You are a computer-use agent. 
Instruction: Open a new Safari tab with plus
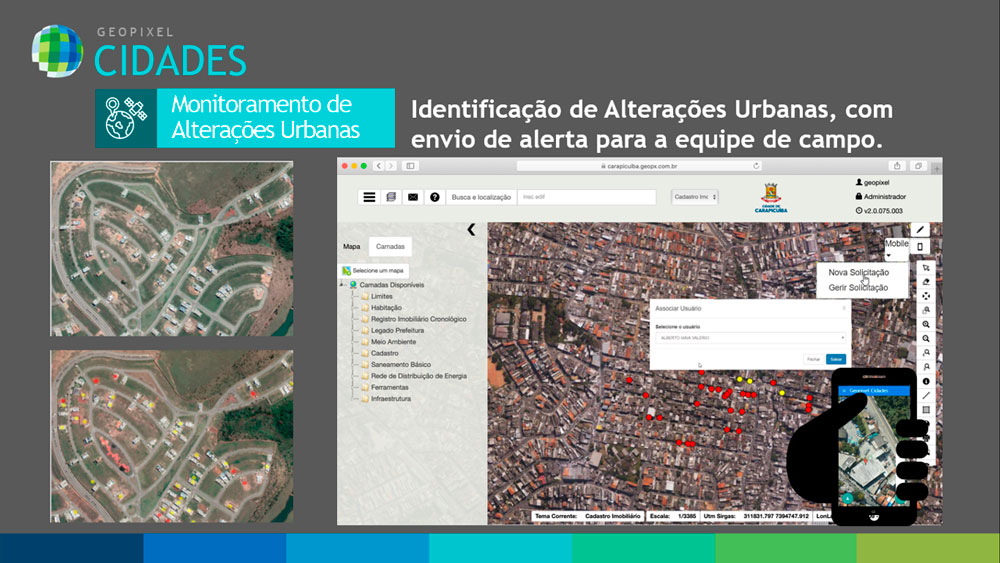click(936, 169)
